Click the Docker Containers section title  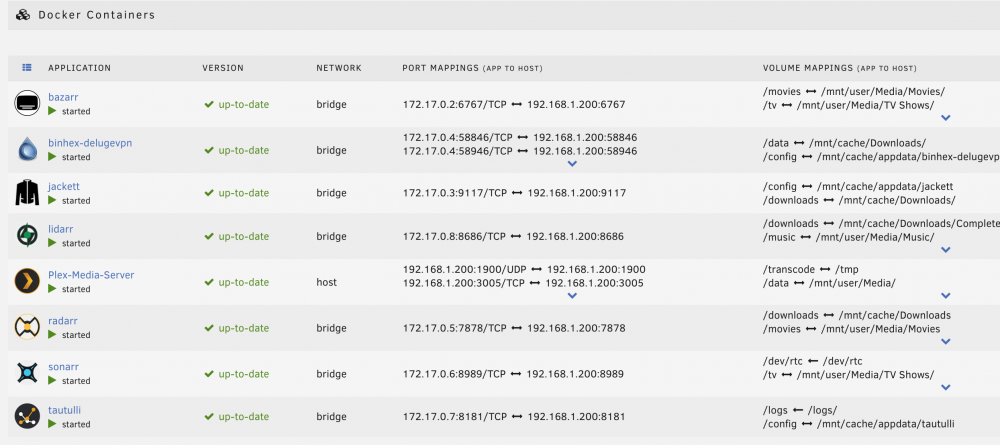click(x=96, y=15)
